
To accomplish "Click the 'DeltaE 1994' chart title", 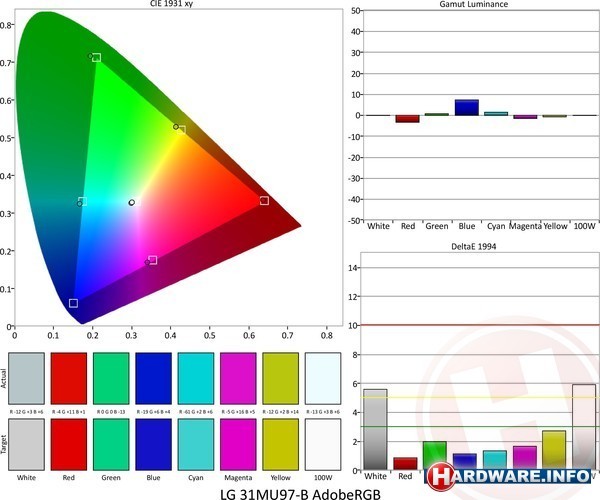I will pyautogui.click(x=474, y=246).
